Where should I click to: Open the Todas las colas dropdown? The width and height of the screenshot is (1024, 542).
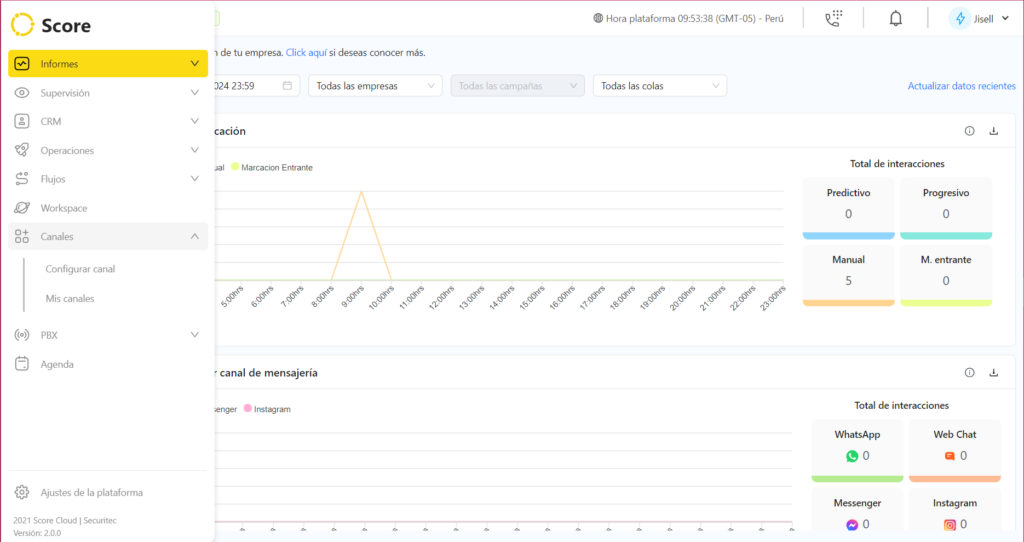(659, 86)
